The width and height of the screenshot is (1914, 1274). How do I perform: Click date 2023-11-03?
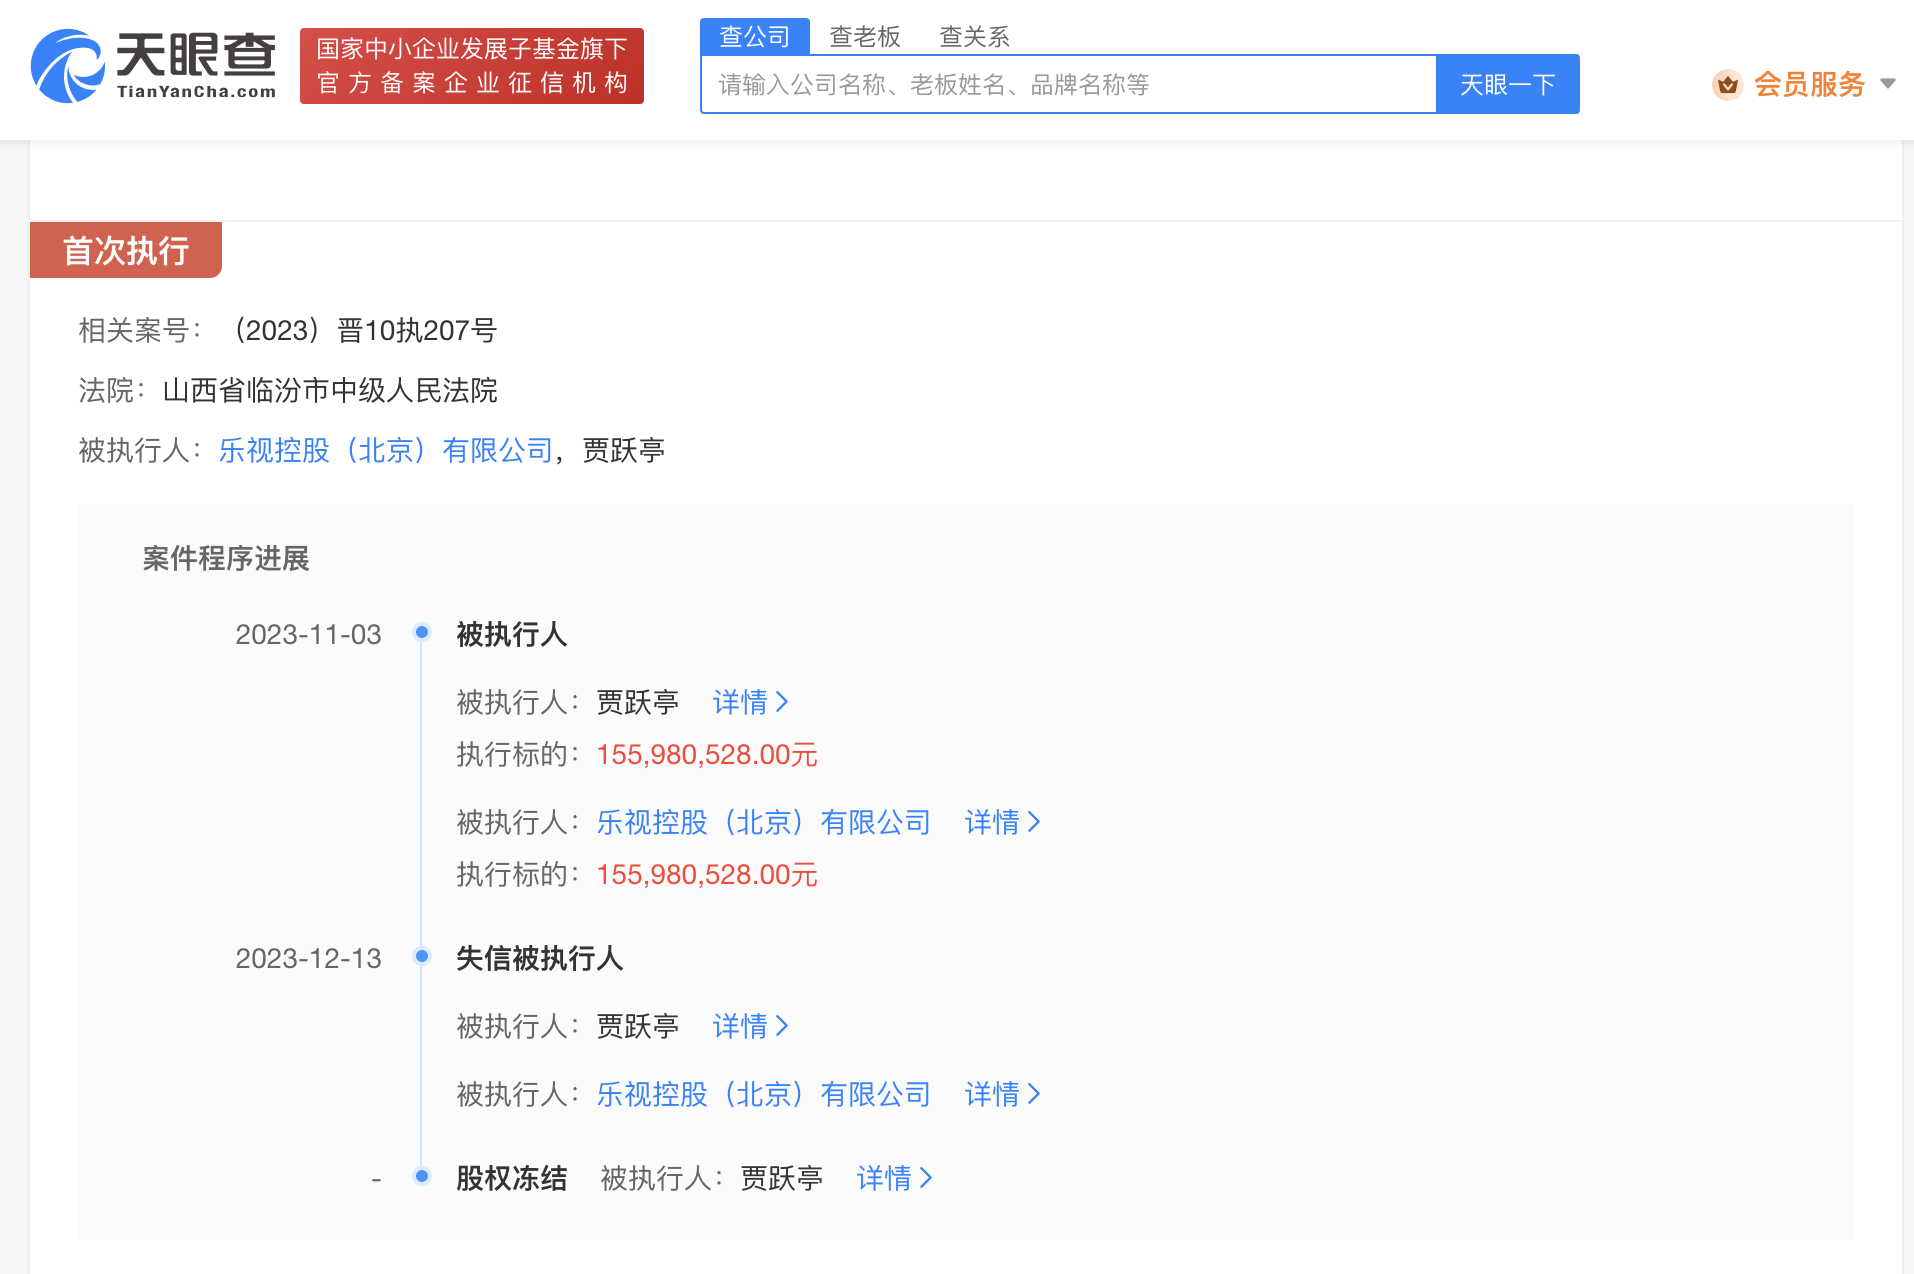click(308, 635)
